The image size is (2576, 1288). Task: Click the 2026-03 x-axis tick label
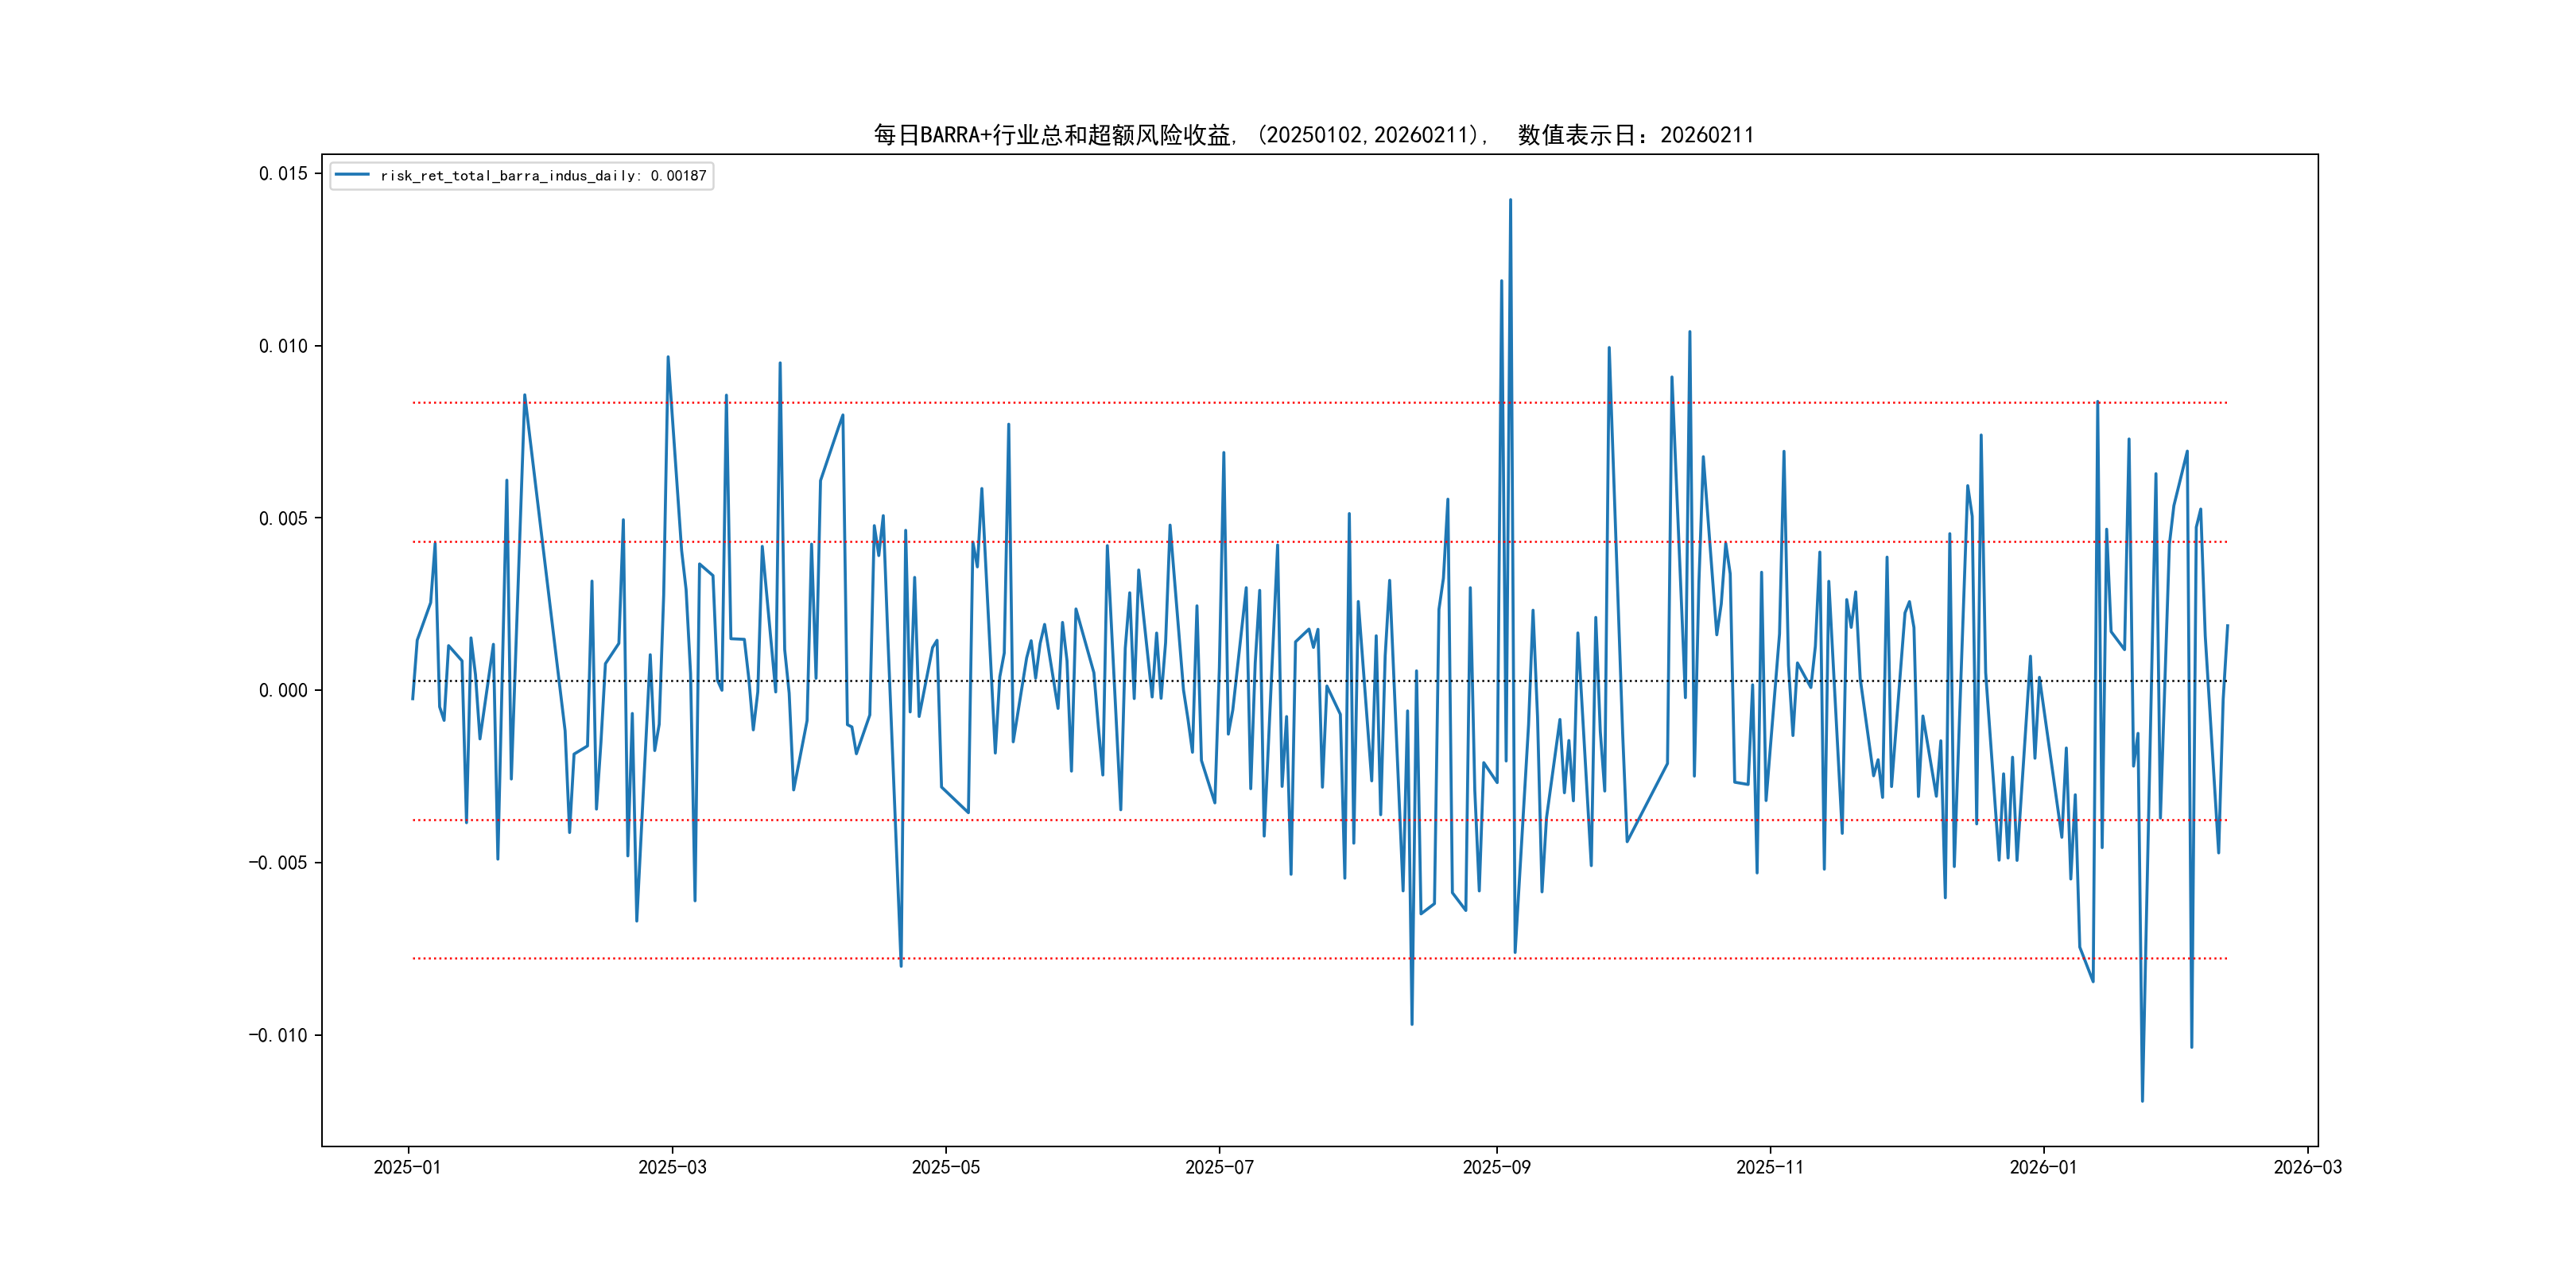(2307, 1167)
